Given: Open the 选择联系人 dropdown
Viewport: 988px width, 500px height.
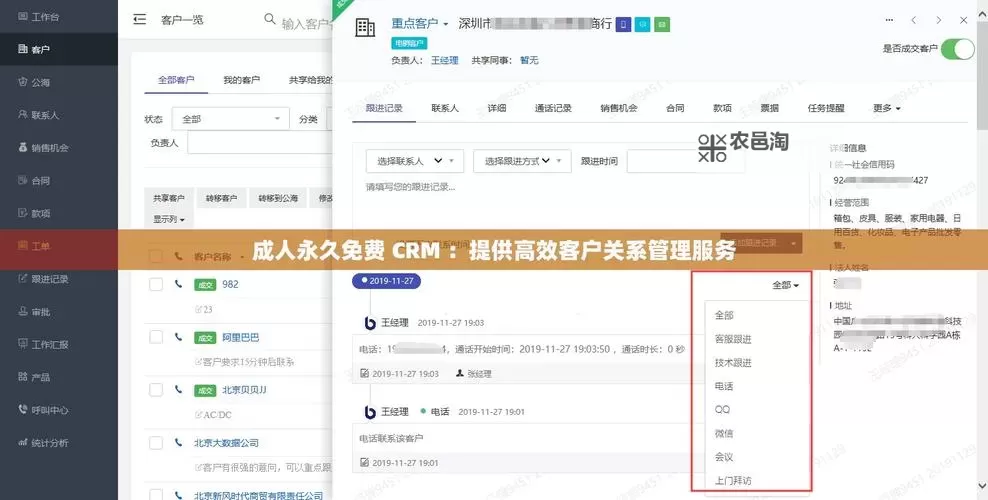Looking at the screenshot, I should click(x=415, y=161).
